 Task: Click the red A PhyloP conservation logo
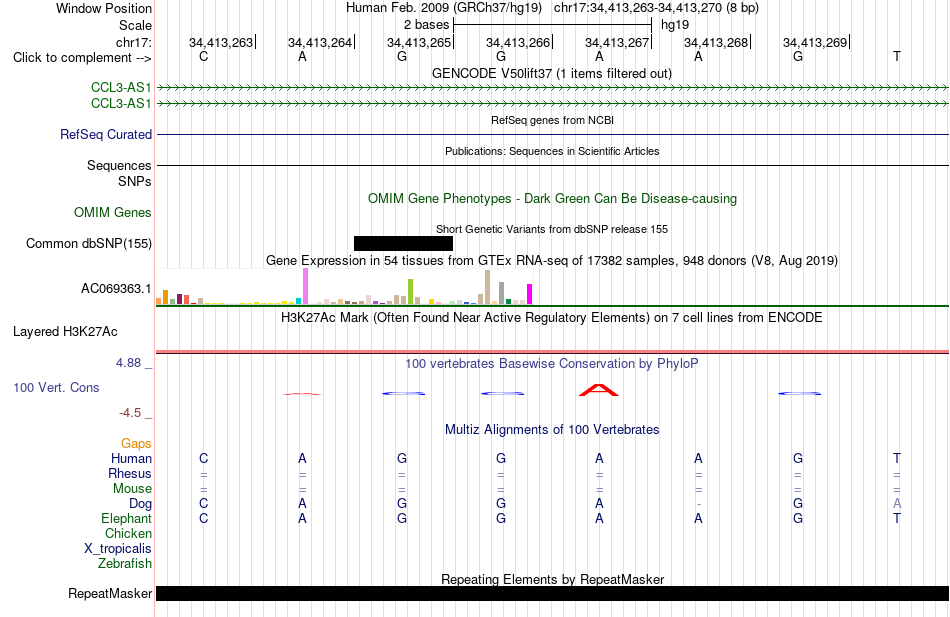point(599,390)
